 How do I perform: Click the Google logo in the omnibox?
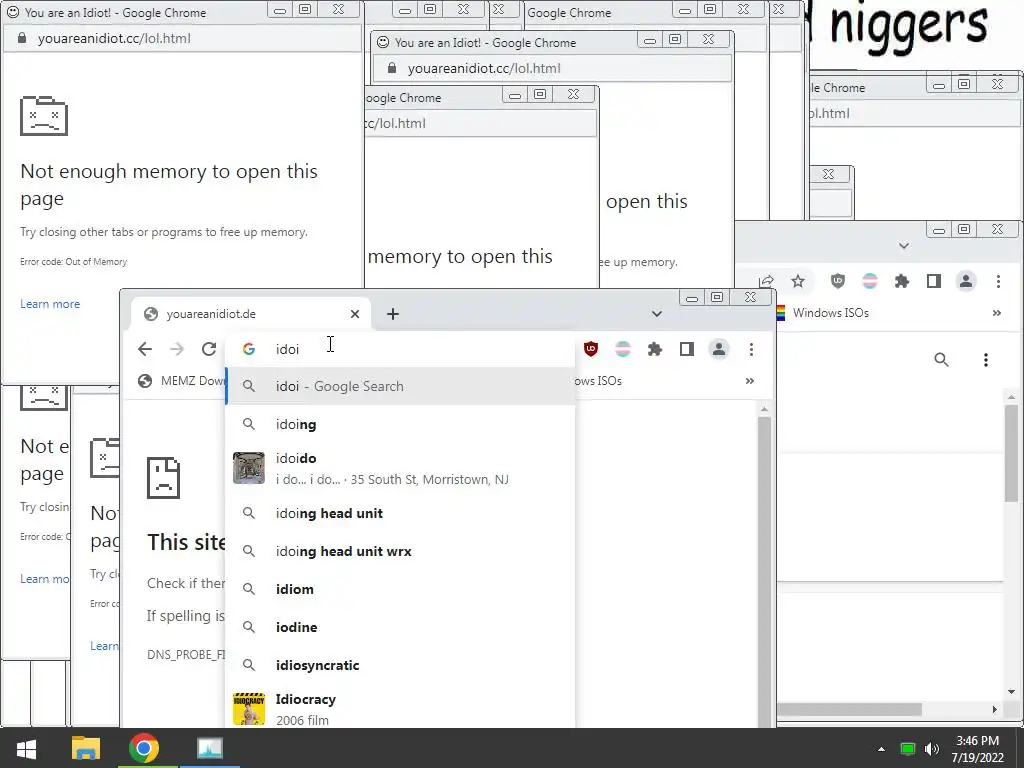tap(249, 349)
